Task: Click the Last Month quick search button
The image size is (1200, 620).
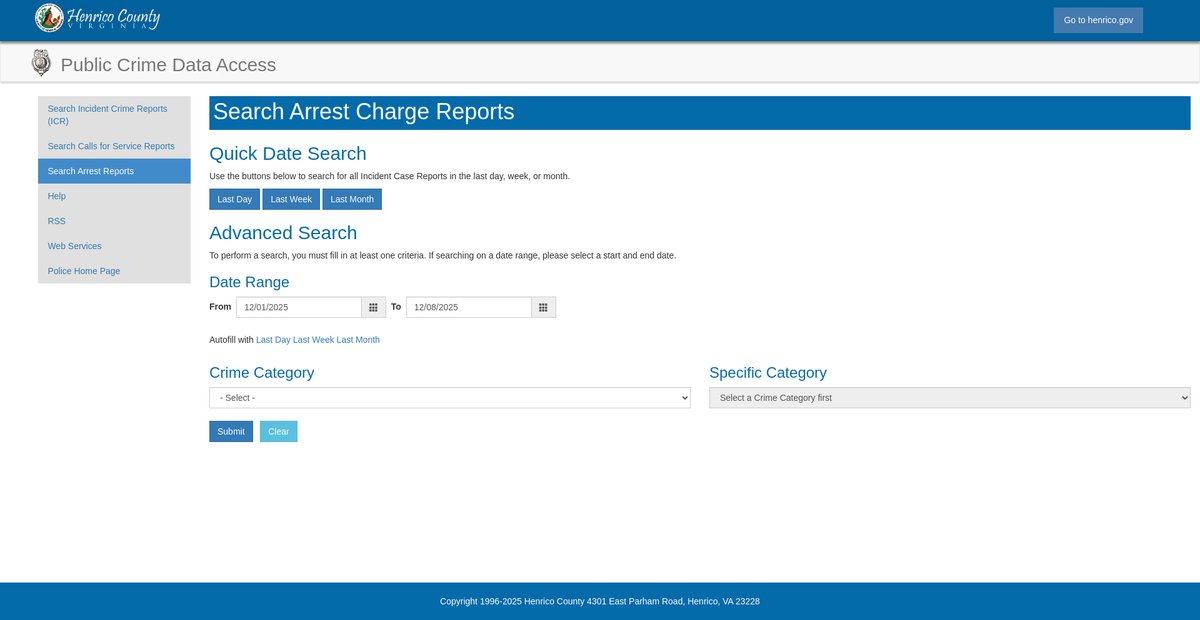Action: pyautogui.click(x=352, y=199)
